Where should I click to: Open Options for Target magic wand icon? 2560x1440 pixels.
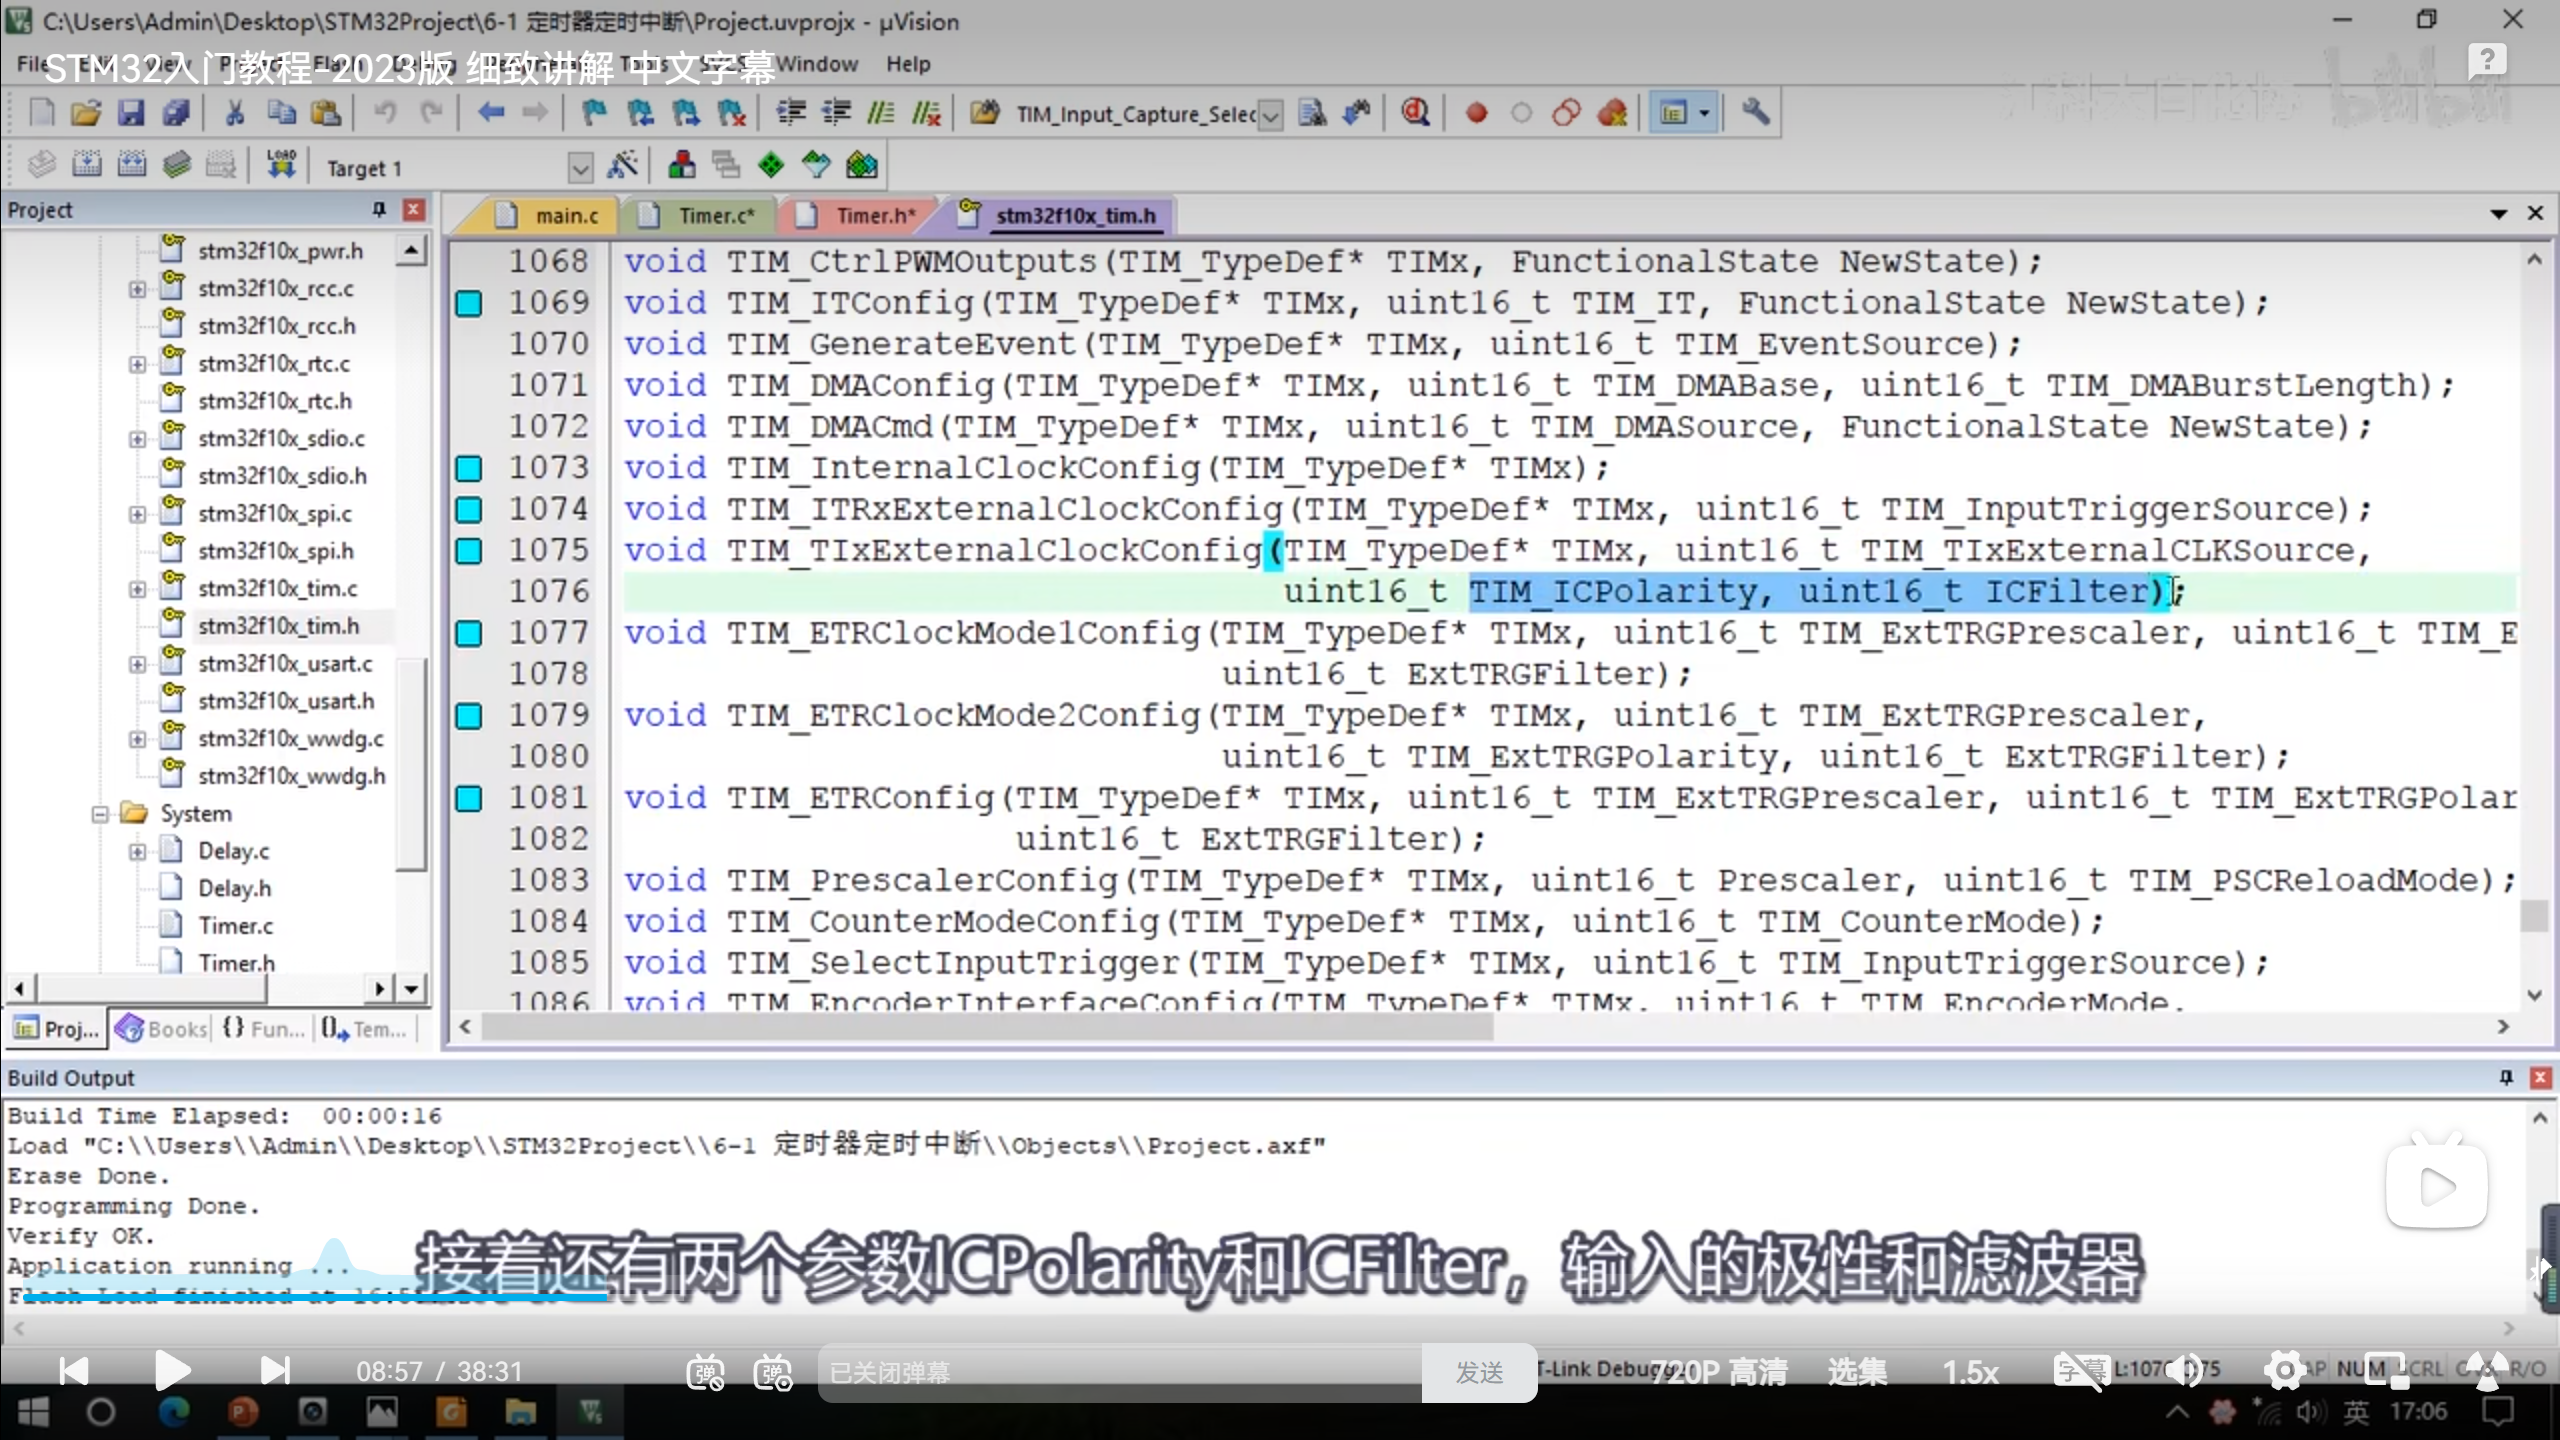(622, 166)
